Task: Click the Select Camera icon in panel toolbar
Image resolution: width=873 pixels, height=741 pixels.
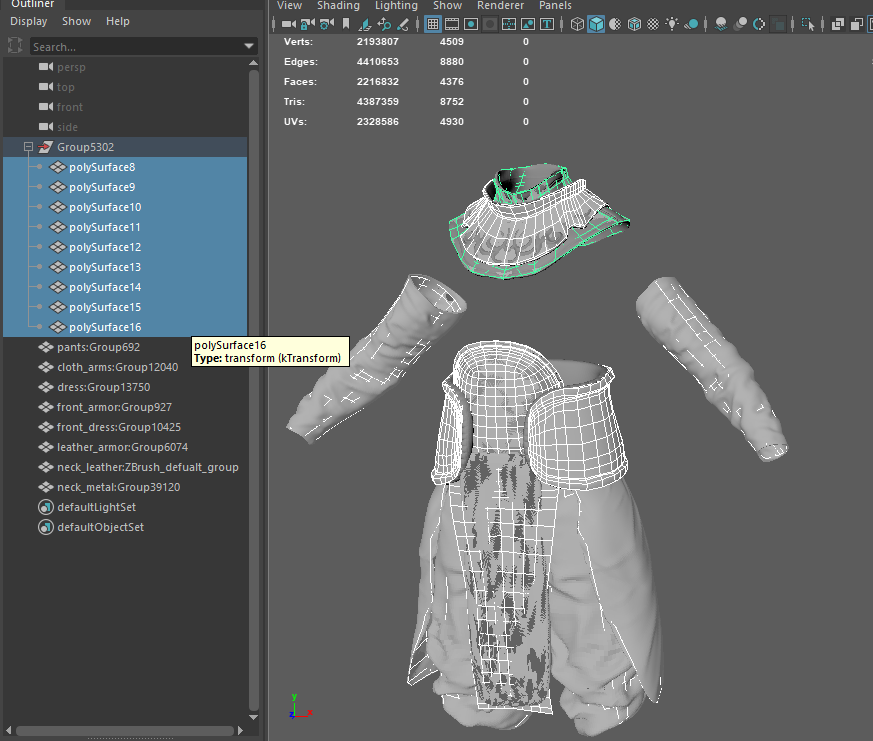Action: pos(288,24)
